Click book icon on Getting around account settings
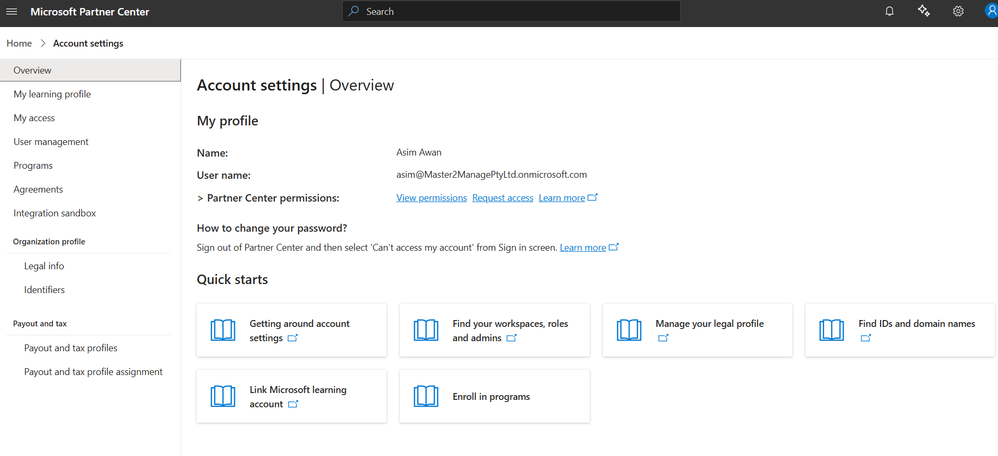 point(223,330)
